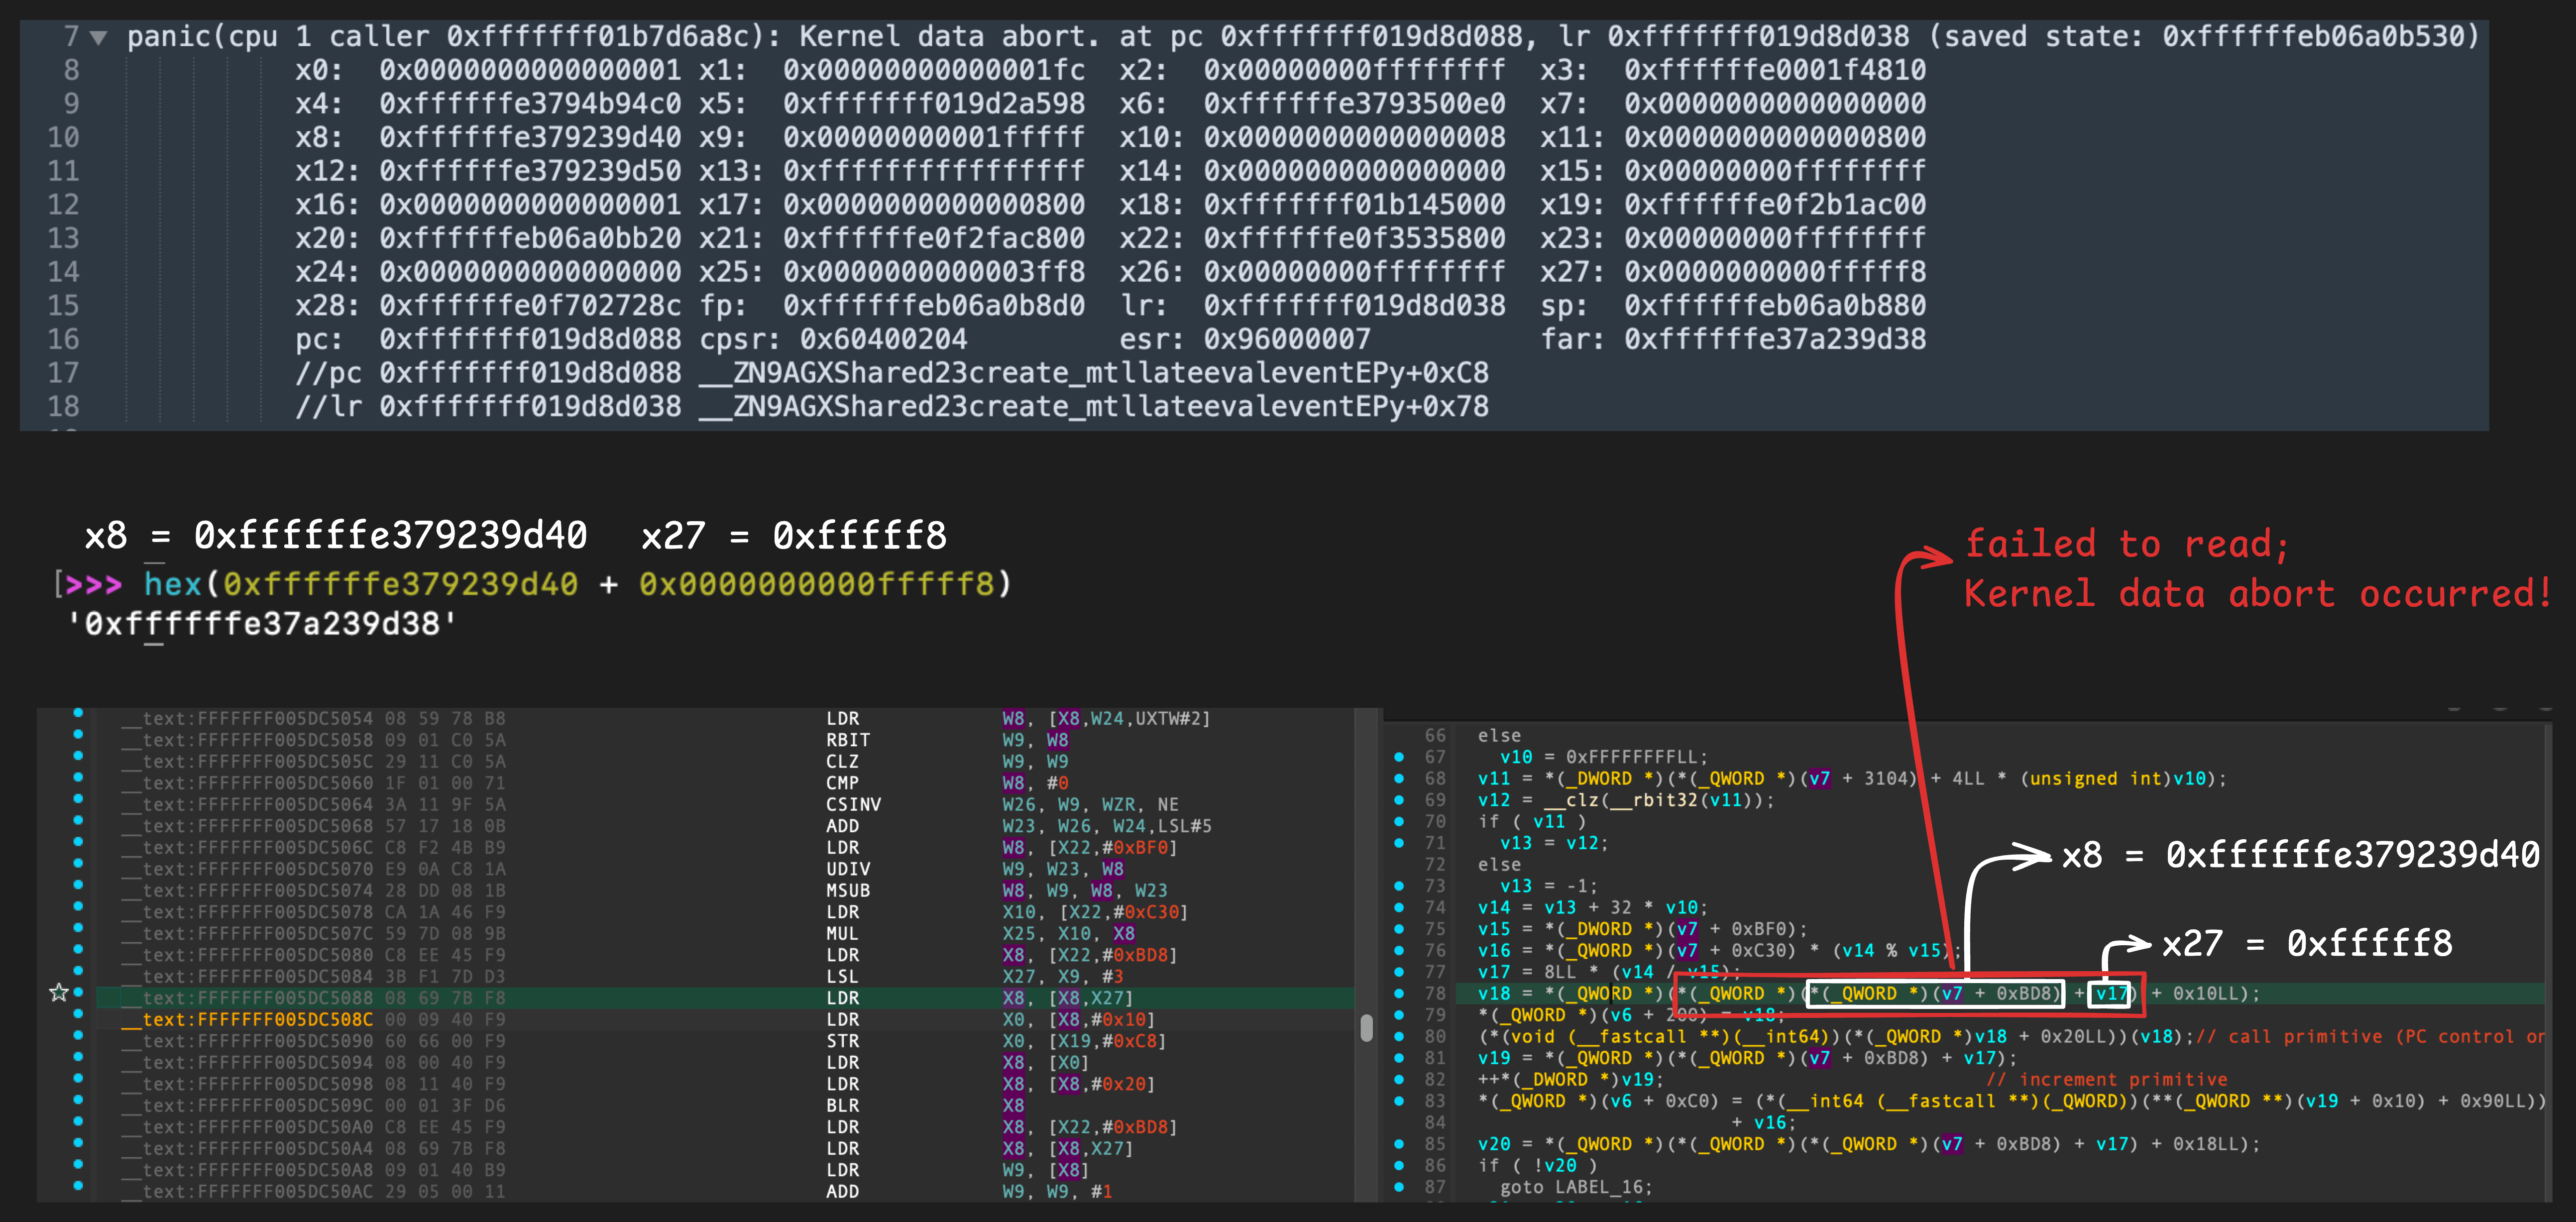This screenshot has width=2576, height=1222.
Task: Toggle breakpoint dot on the CSINV line
Action: click(x=78, y=799)
